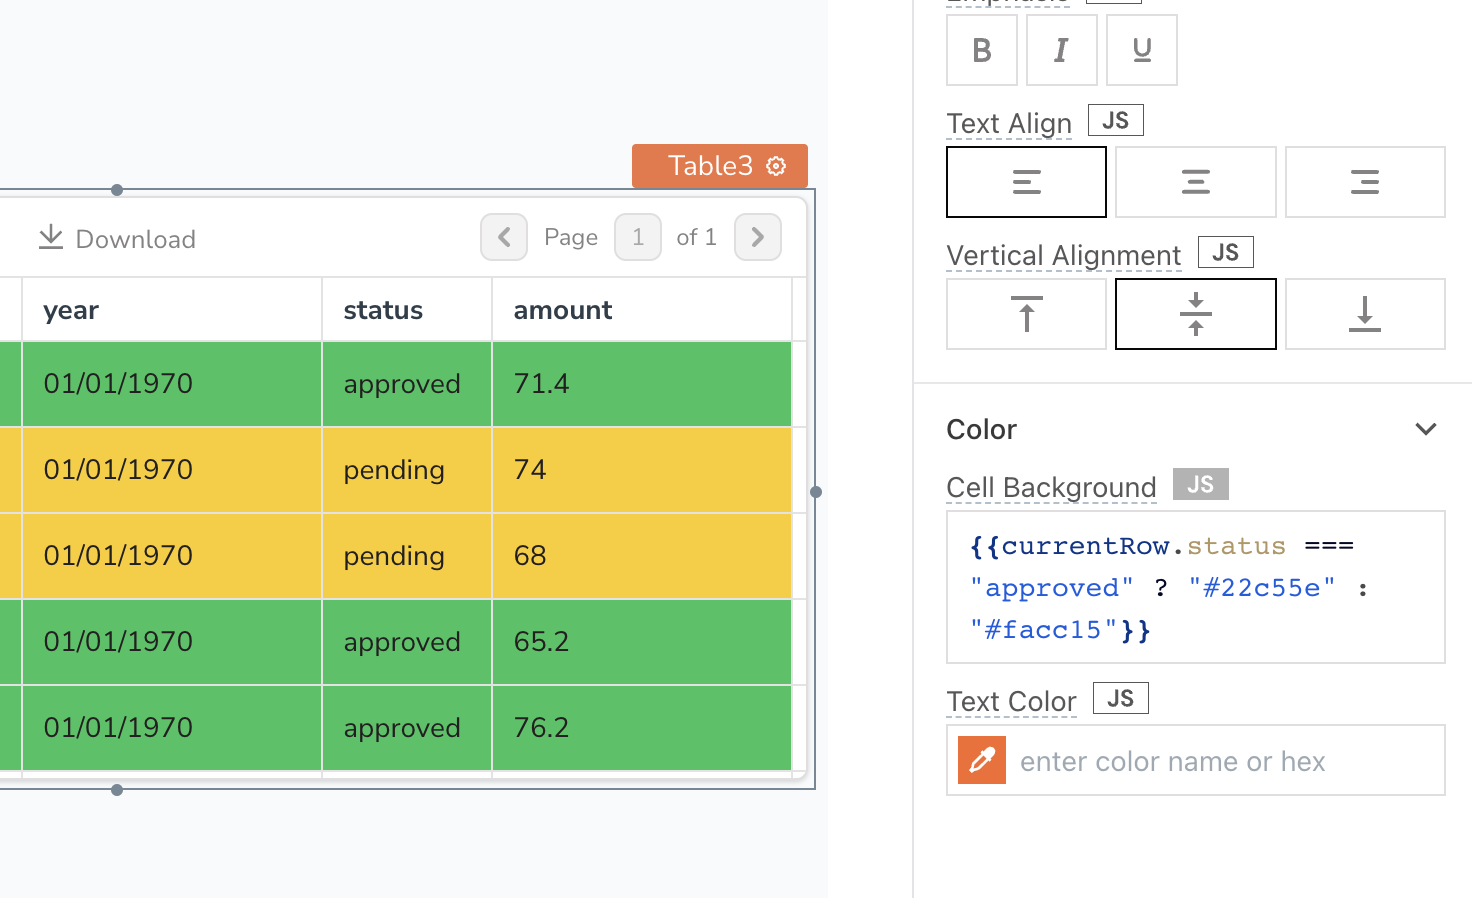
Task: Select left text alignment
Action: (1026, 181)
